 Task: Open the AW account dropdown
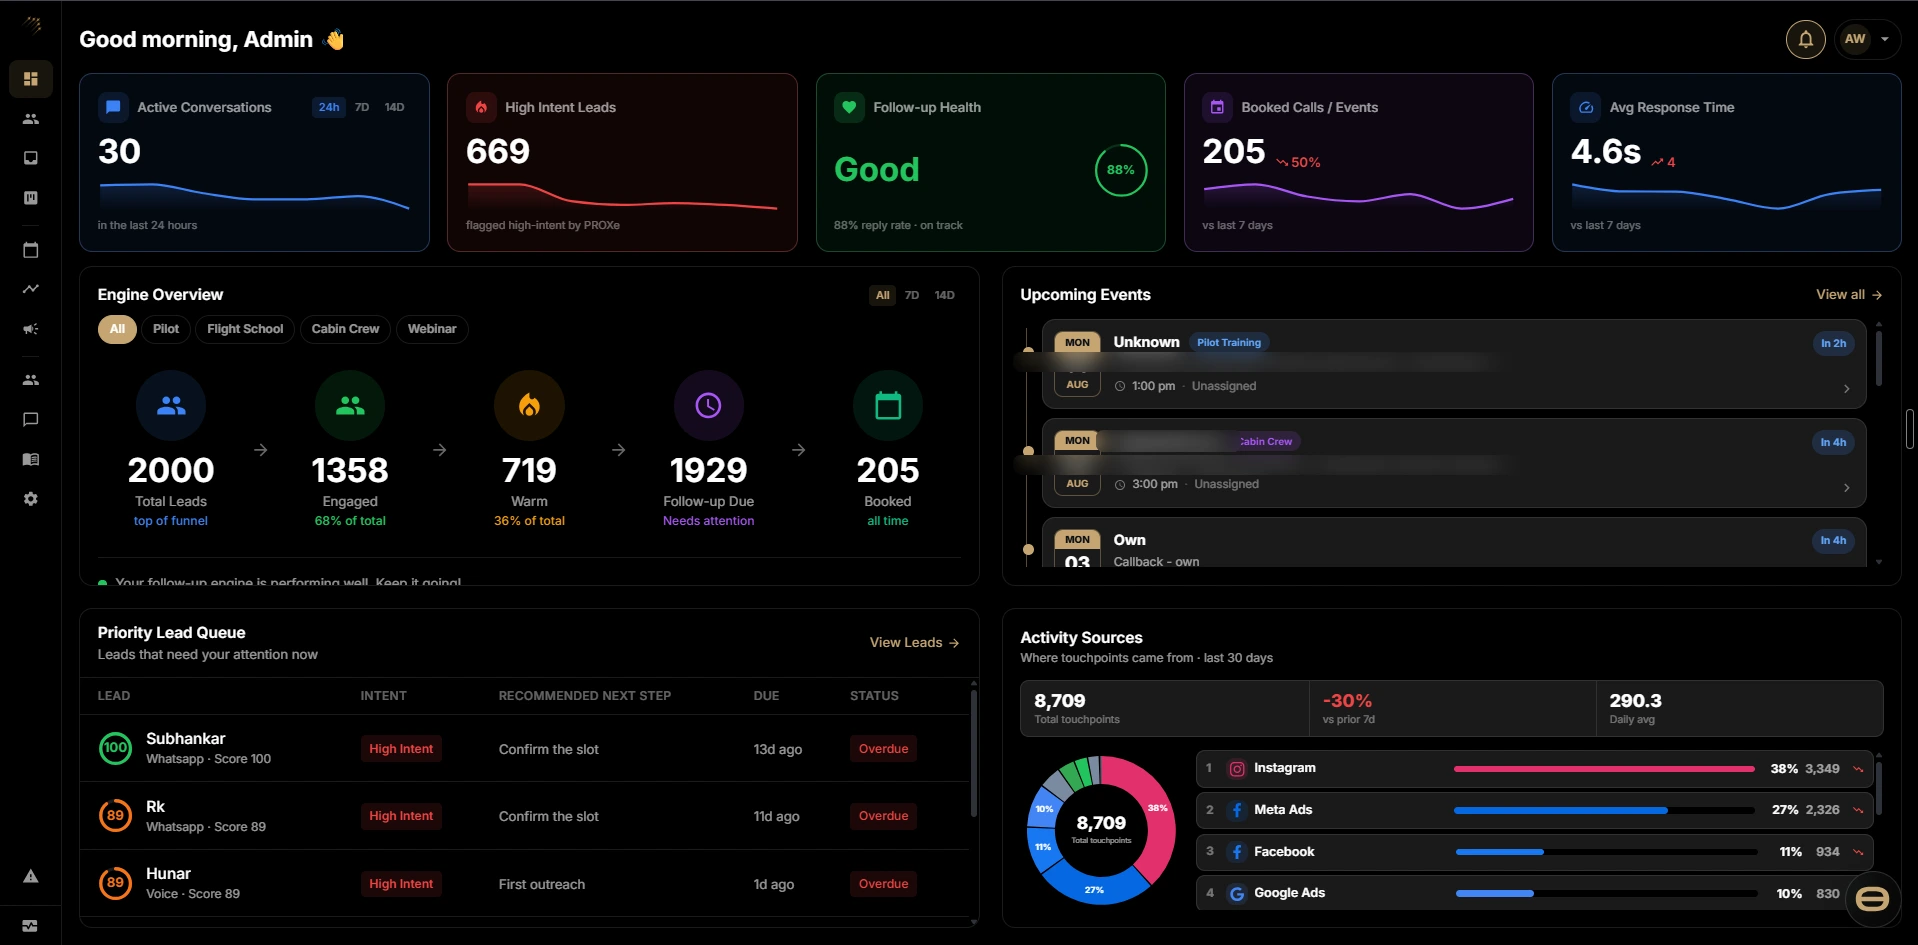(1868, 40)
